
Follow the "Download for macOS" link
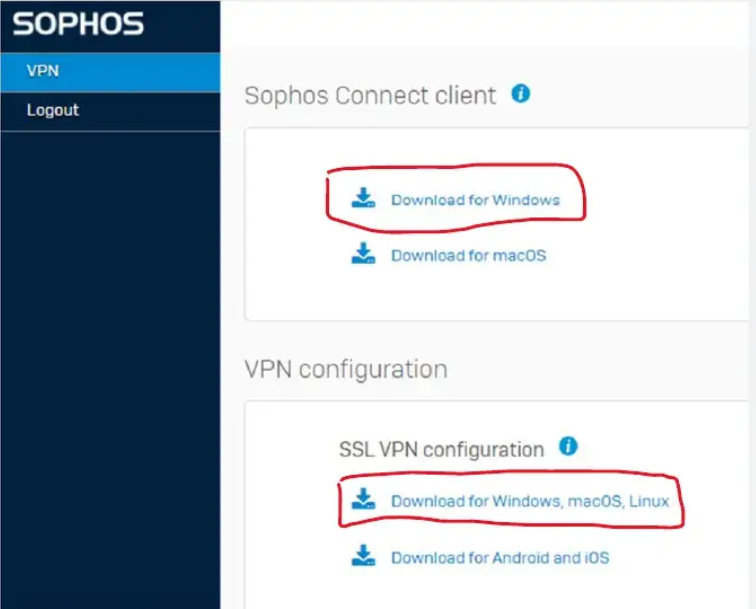point(468,255)
